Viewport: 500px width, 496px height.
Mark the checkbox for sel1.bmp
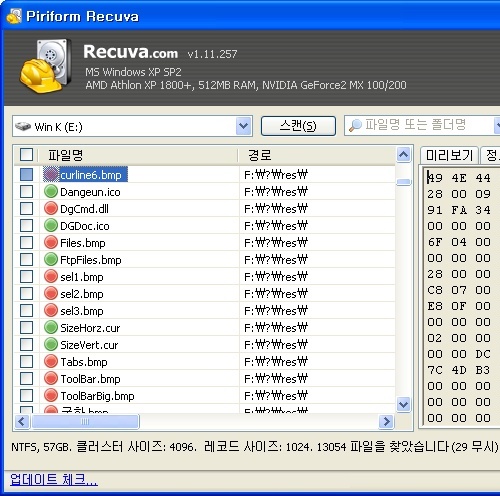(x=26, y=277)
